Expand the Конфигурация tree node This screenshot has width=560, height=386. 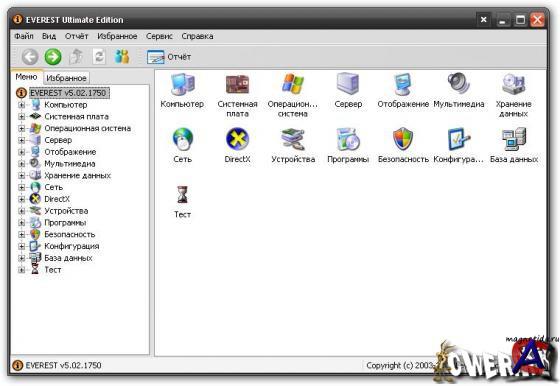click(x=21, y=246)
